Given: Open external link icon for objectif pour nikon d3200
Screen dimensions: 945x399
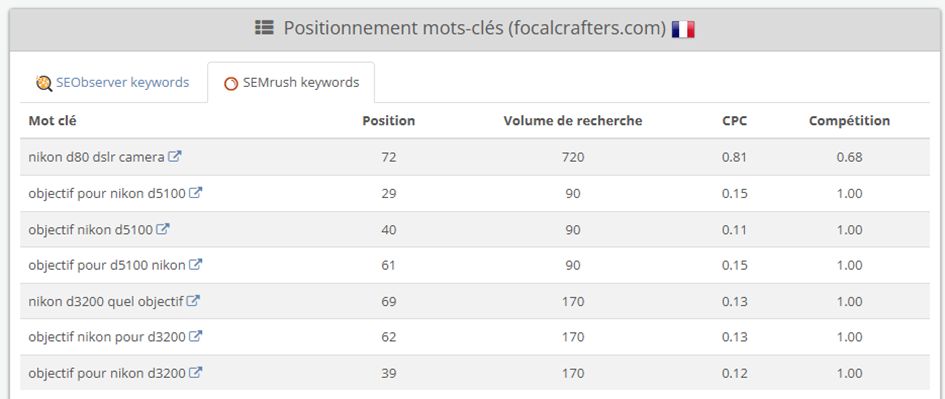Looking at the screenshot, I should pyautogui.click(x=195, y=372).
